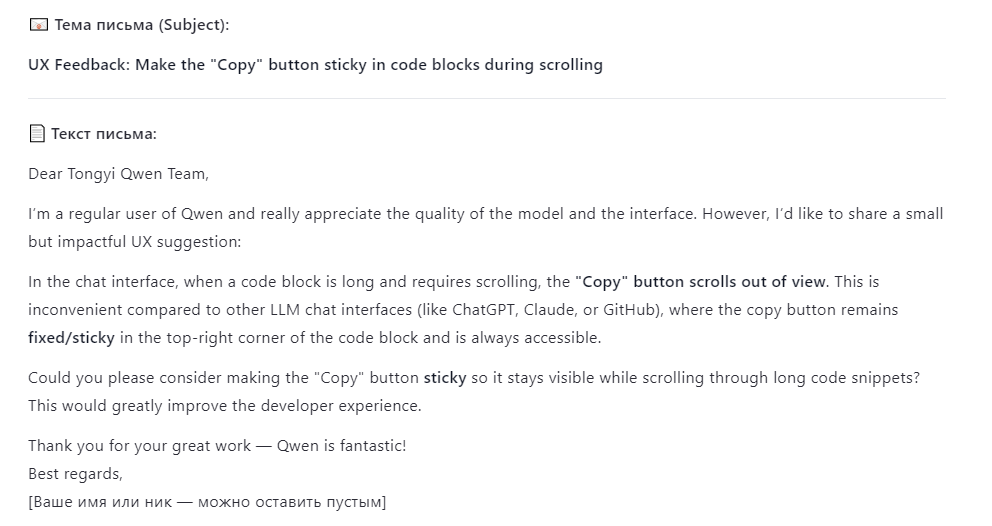
Task: Click the "Текст письма:" heading label
Action: pyautogui.click(x=104, y=133)
